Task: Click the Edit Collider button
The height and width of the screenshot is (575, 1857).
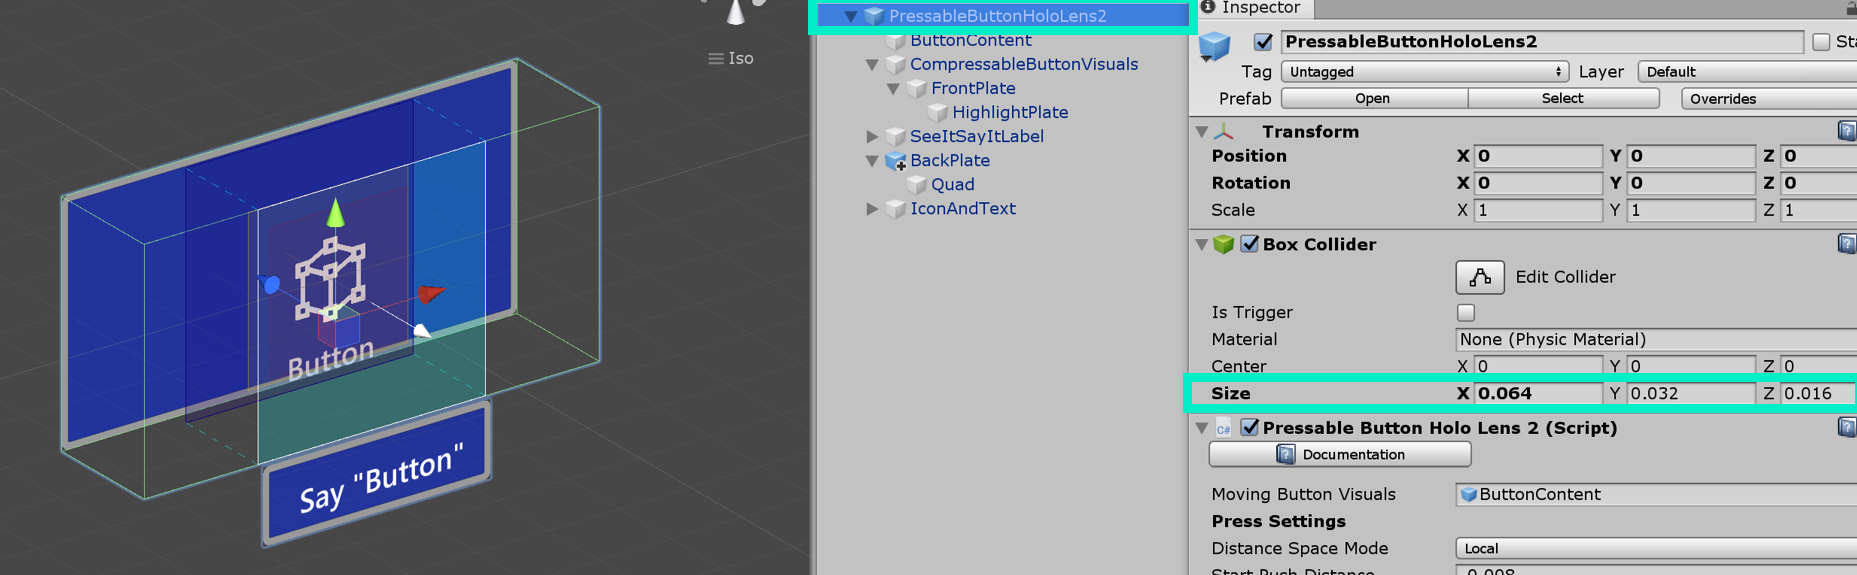Action: click(1480, 277)
